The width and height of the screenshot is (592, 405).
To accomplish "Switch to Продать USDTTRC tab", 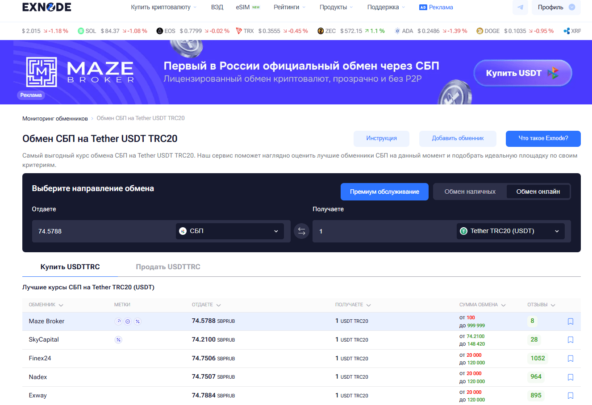I will (168, 267).
